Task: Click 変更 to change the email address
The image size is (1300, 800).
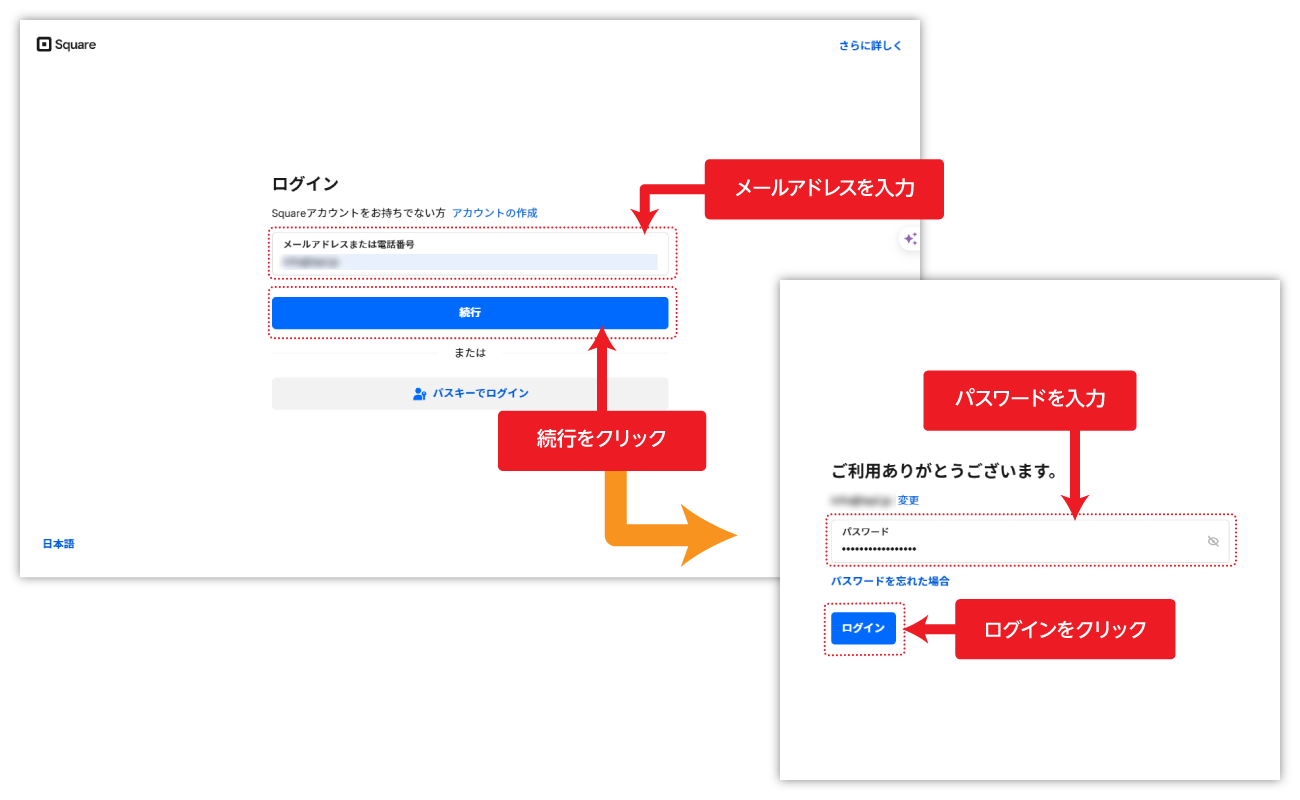Action: pos(908,499)
